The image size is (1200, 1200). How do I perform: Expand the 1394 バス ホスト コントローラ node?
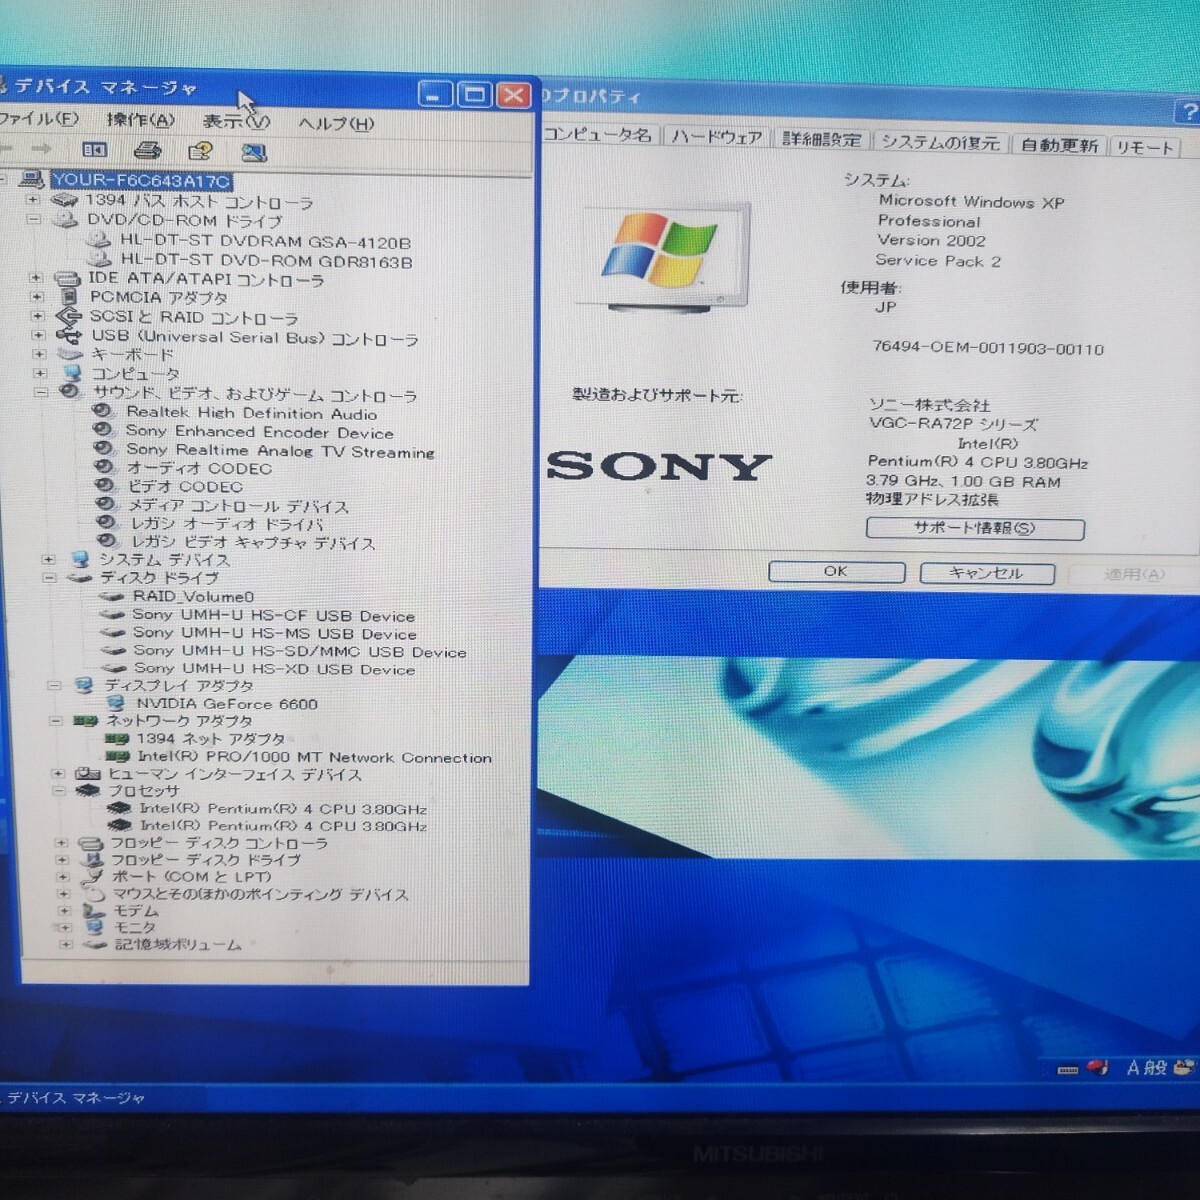coord(33,200)
